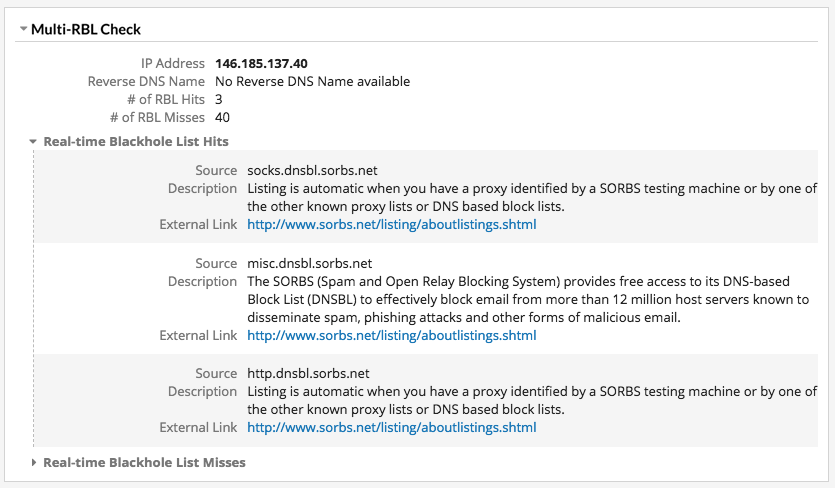Select the misc.dnsbl.sorbs.net source name
835x488 pixels.
click(309, 264)
